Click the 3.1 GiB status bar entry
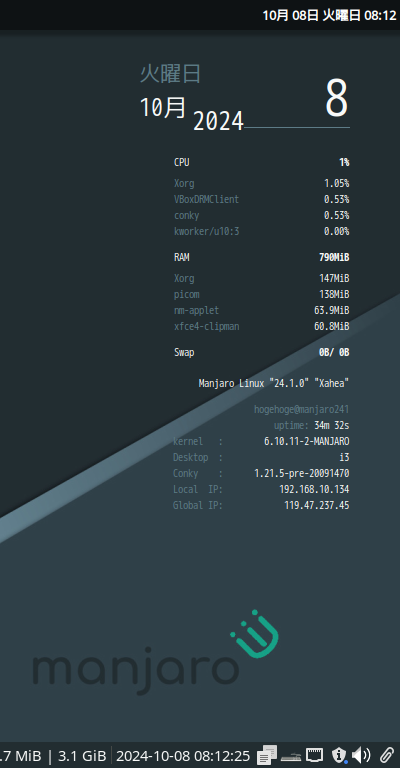 [82, 755]
